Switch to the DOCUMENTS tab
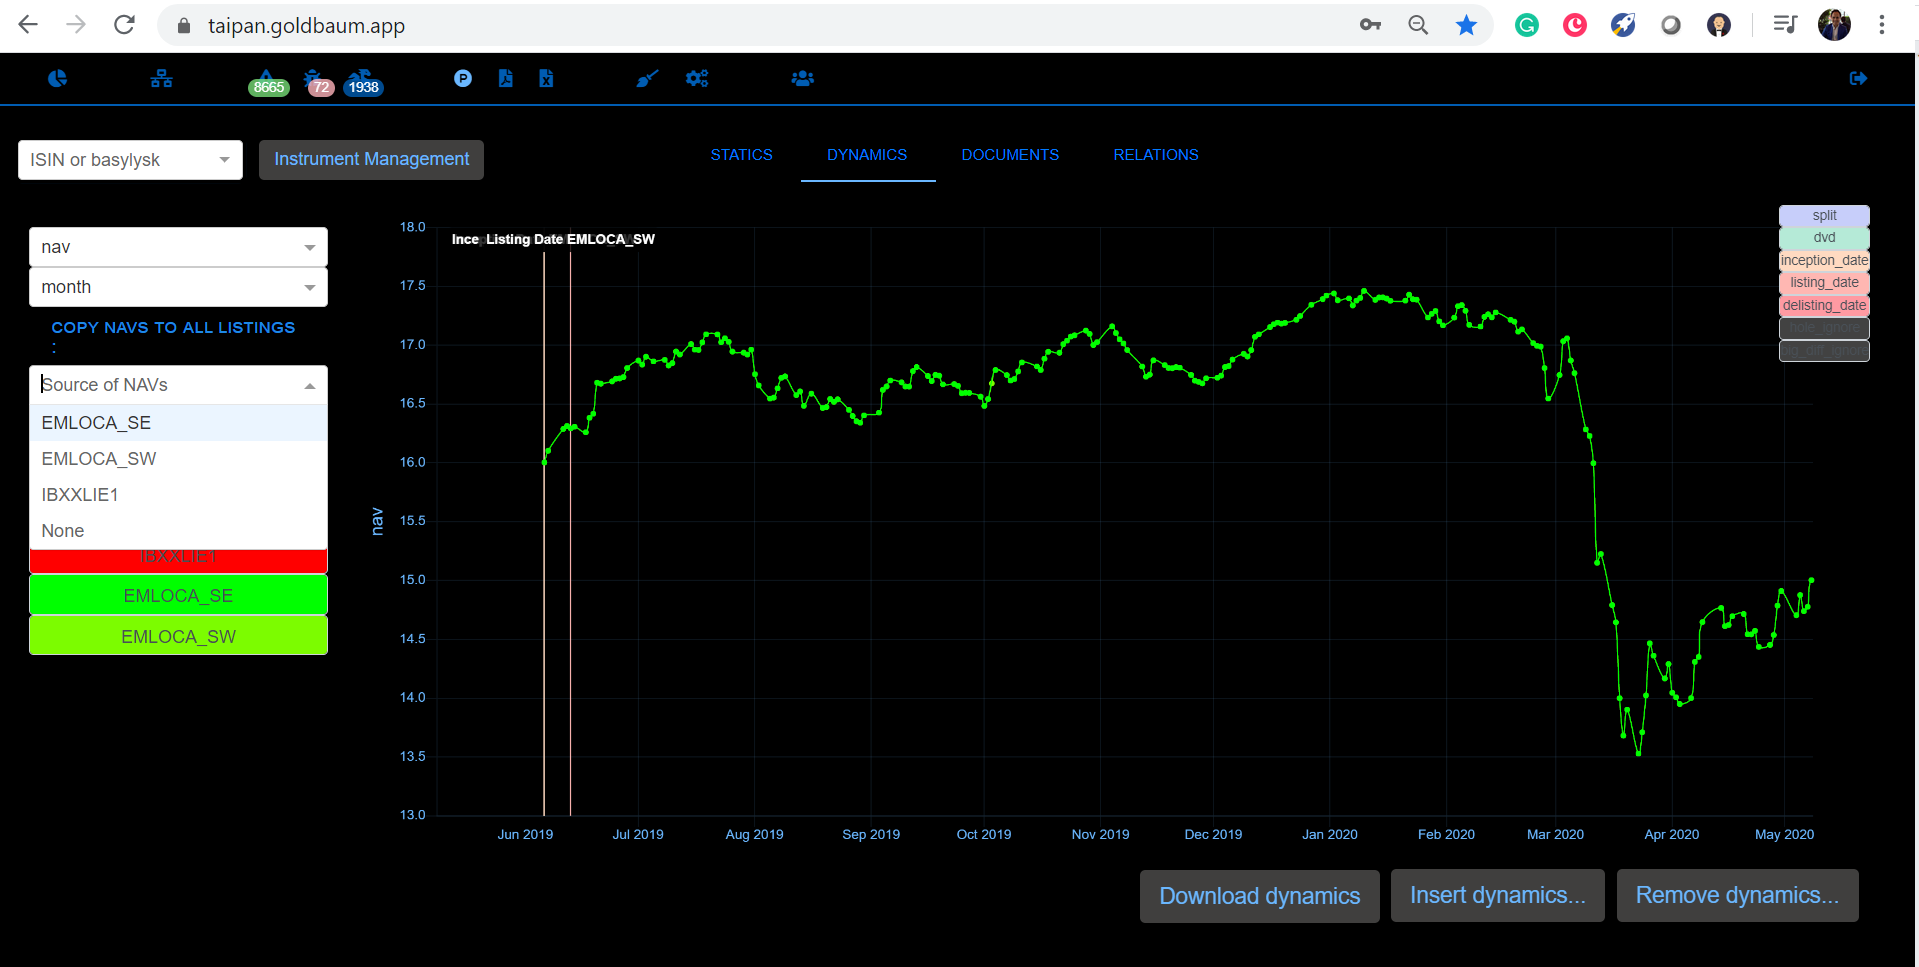 coord(1010,155)
